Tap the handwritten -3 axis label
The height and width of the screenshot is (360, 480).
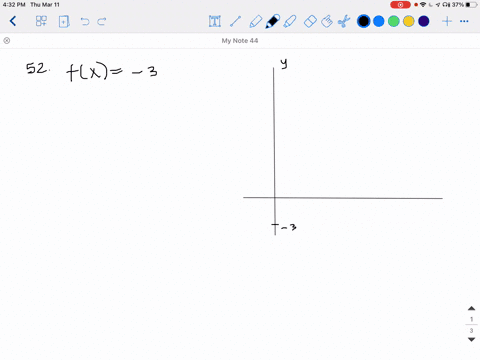tap(289, 228)
